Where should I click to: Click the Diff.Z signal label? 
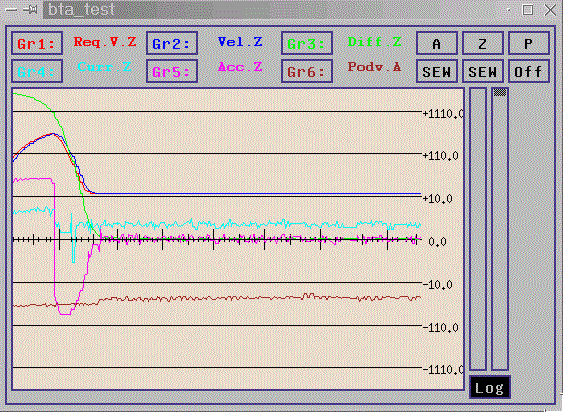[374, 42]
